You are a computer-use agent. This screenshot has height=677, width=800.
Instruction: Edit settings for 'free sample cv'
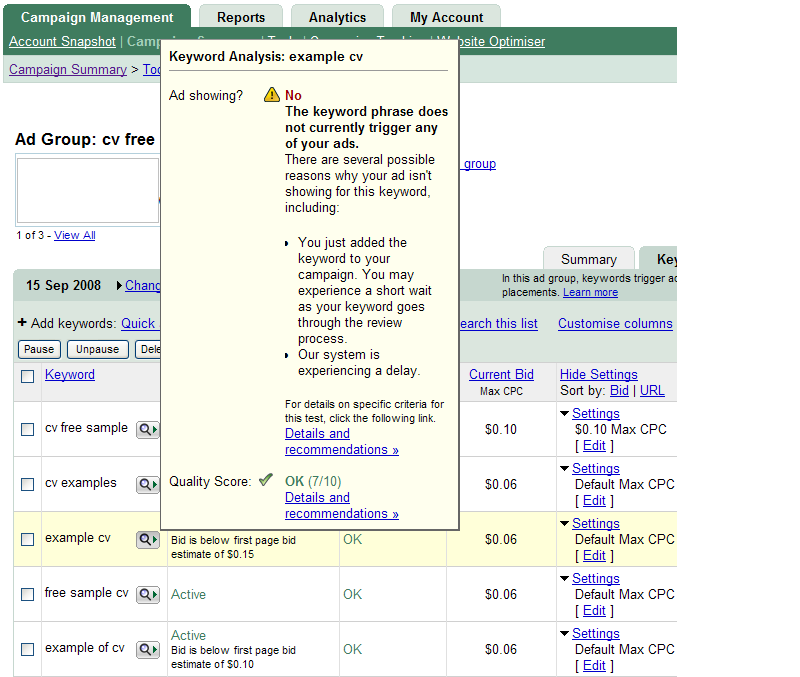pyautogui.click(x=594, y=611)
